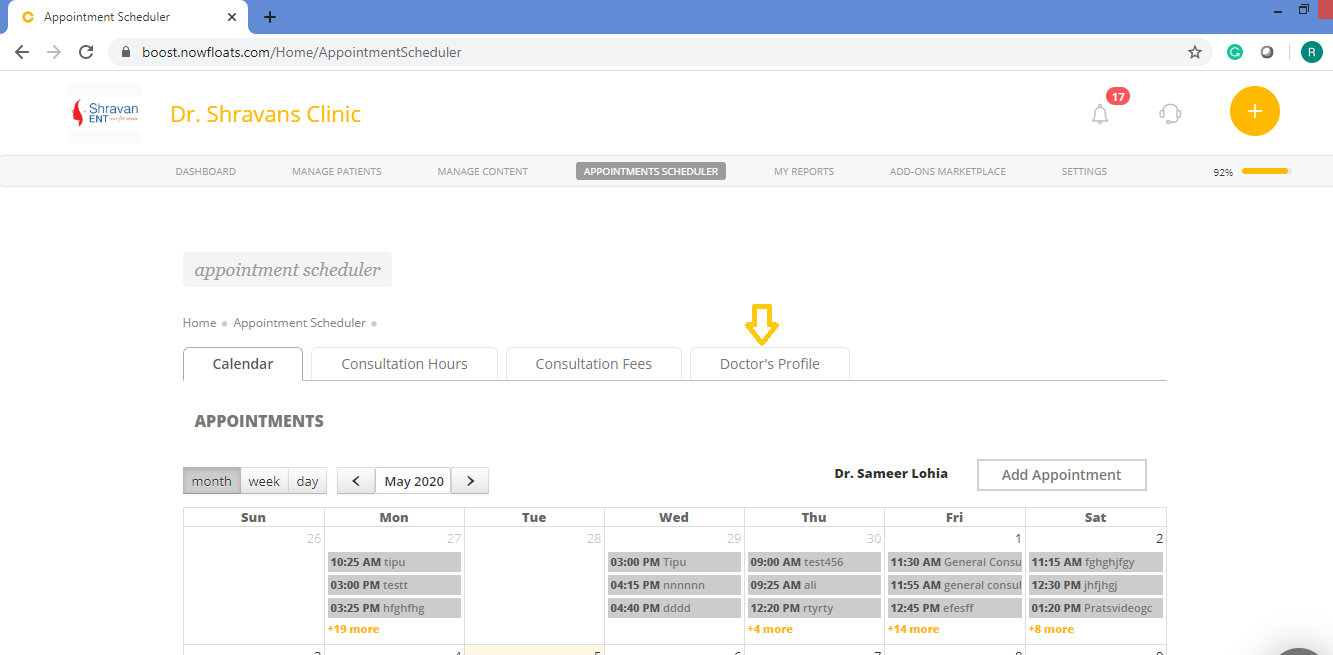Select the week calendar view
The width and height of the screenshot is (1333, 655).
pyautogui.click(x=264, y=481)
